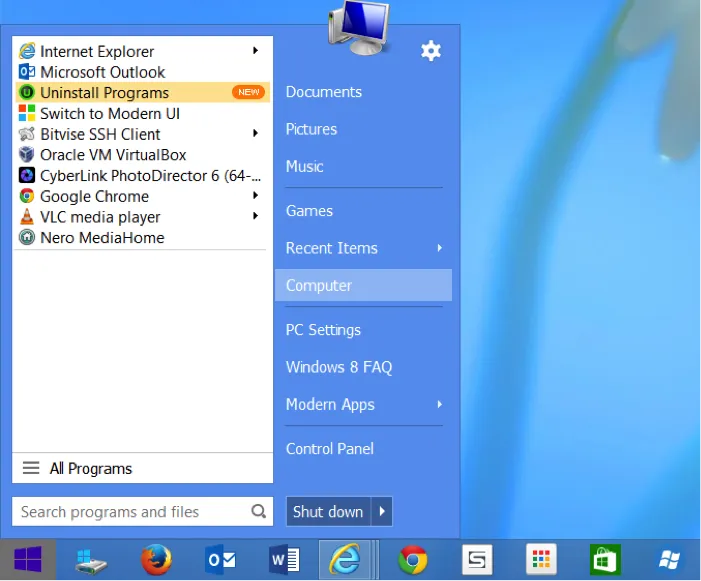The width and height of the screenshot is (701, 581).
Task: Show Internet Explorer jump list arrow
Action: click(256, 51)
